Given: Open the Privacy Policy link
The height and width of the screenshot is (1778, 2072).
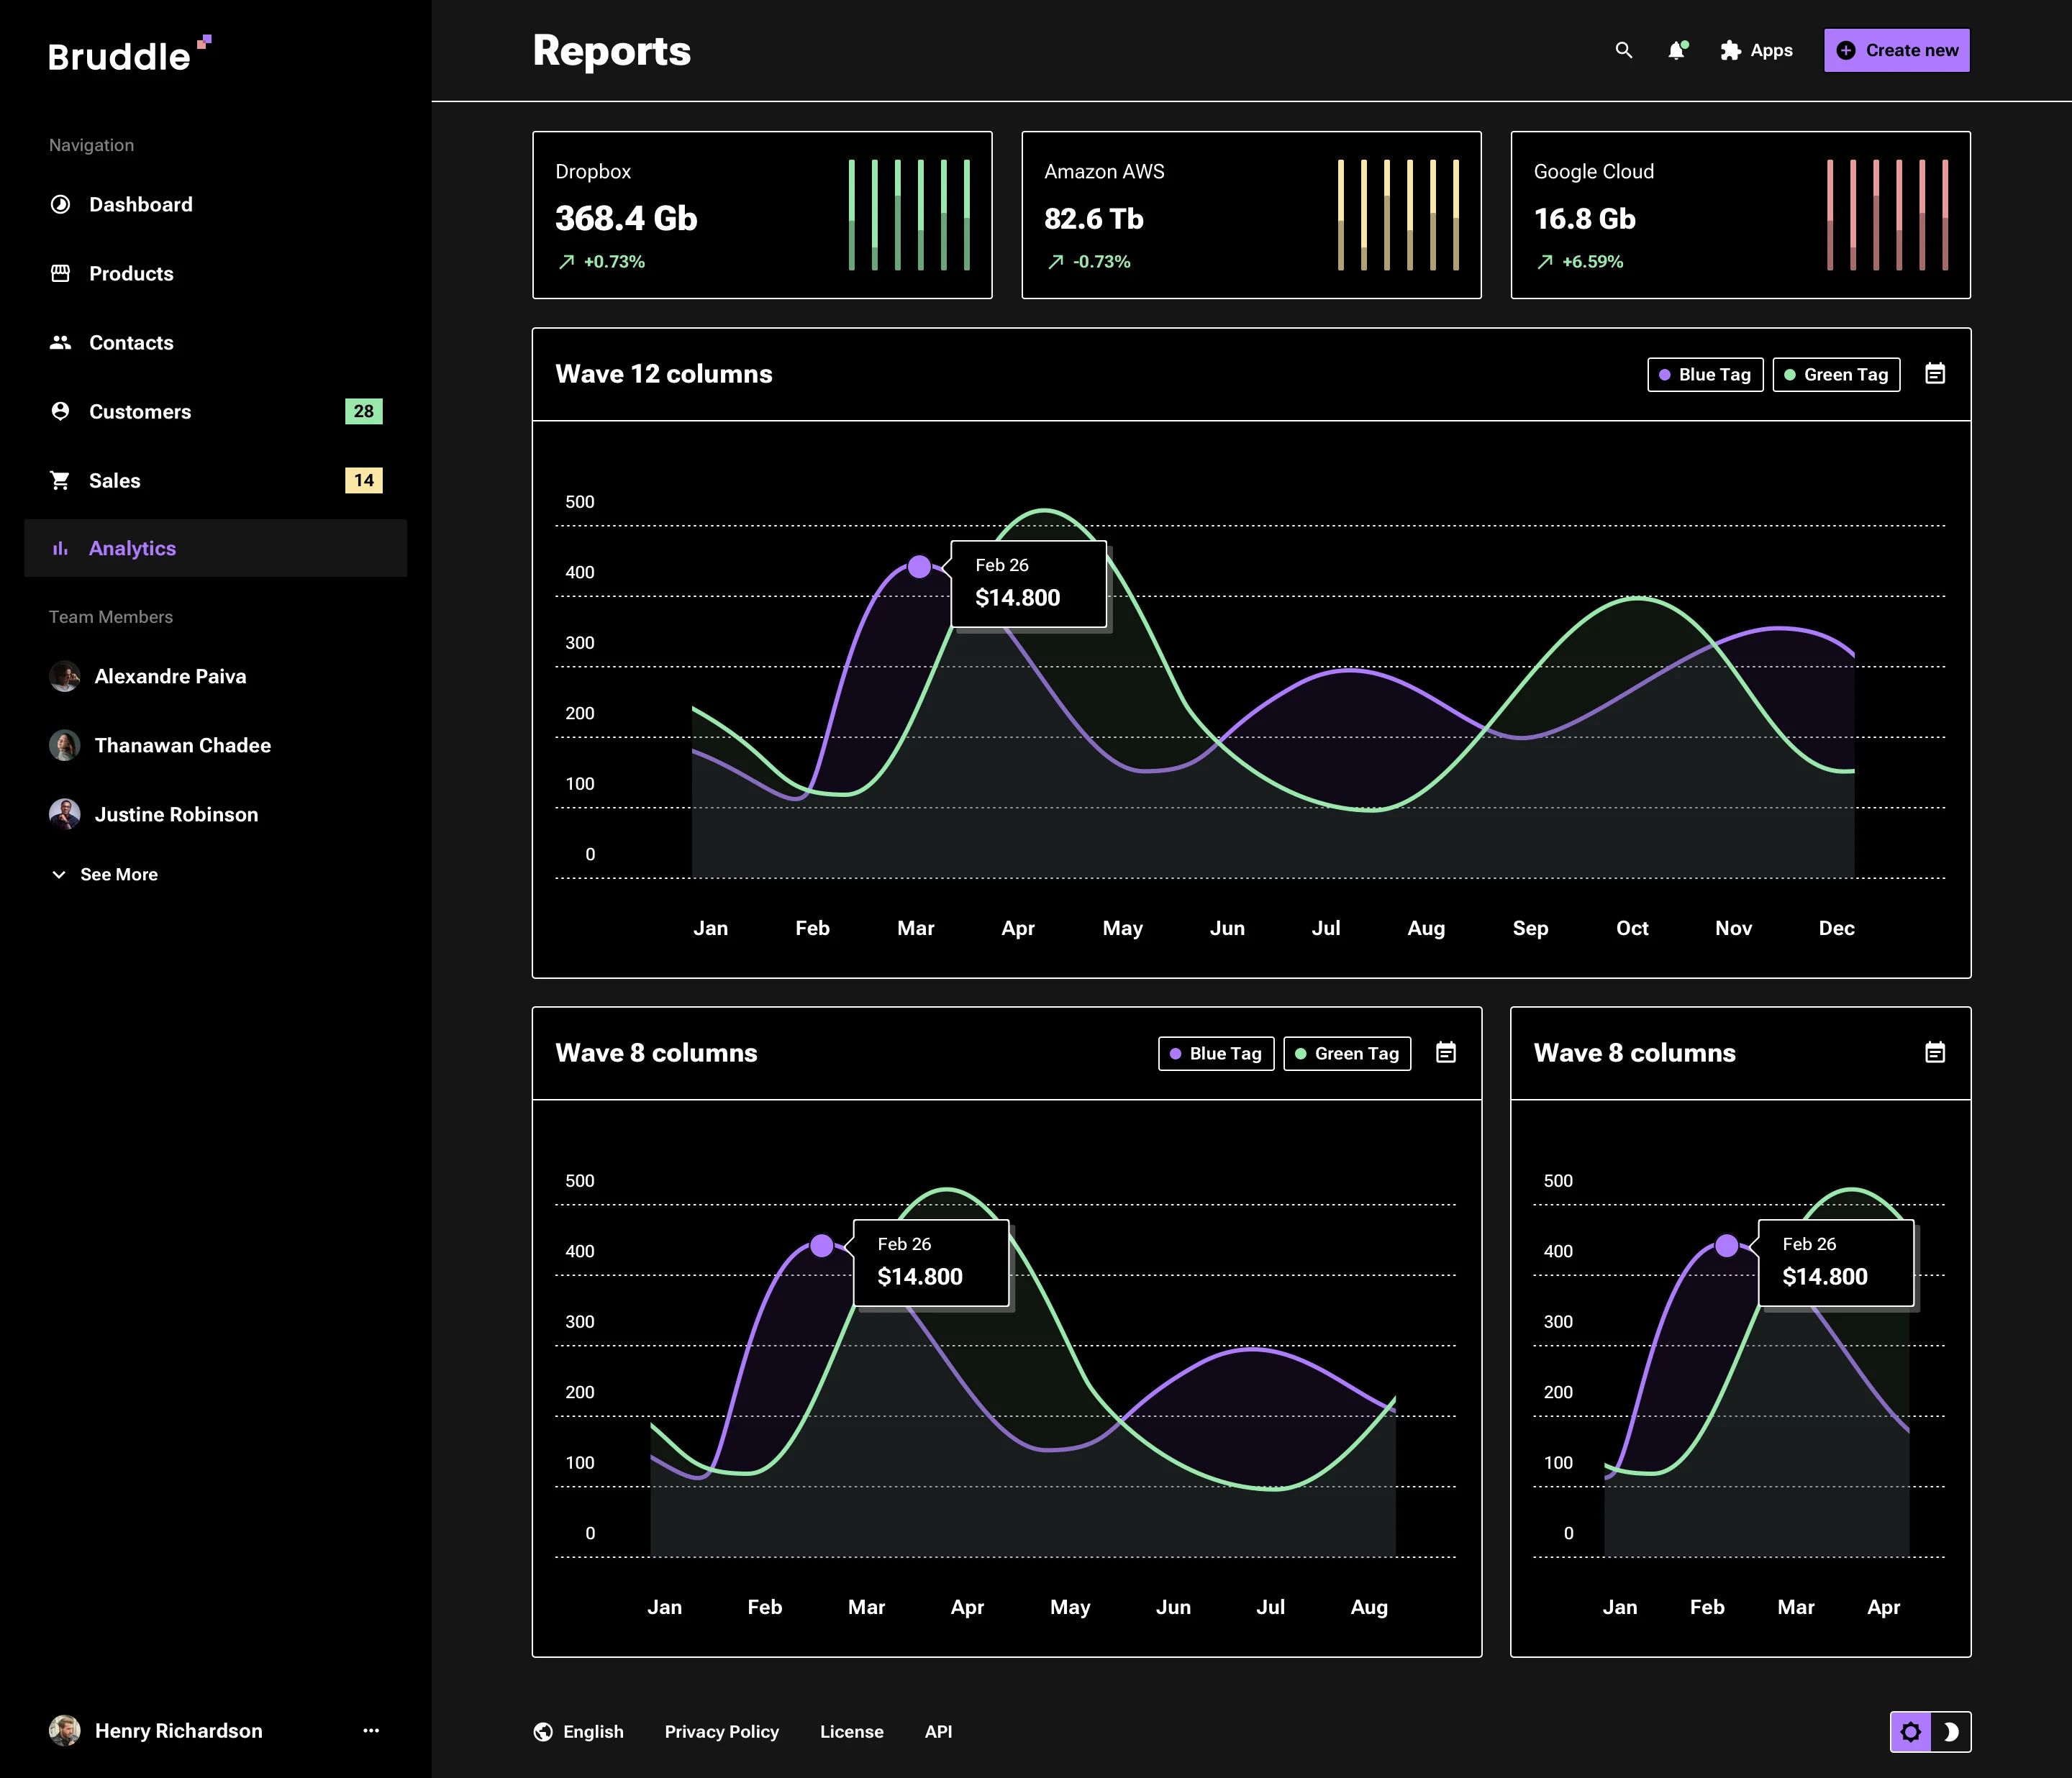Looking at the screenshot, I should tap(721, 1731).
